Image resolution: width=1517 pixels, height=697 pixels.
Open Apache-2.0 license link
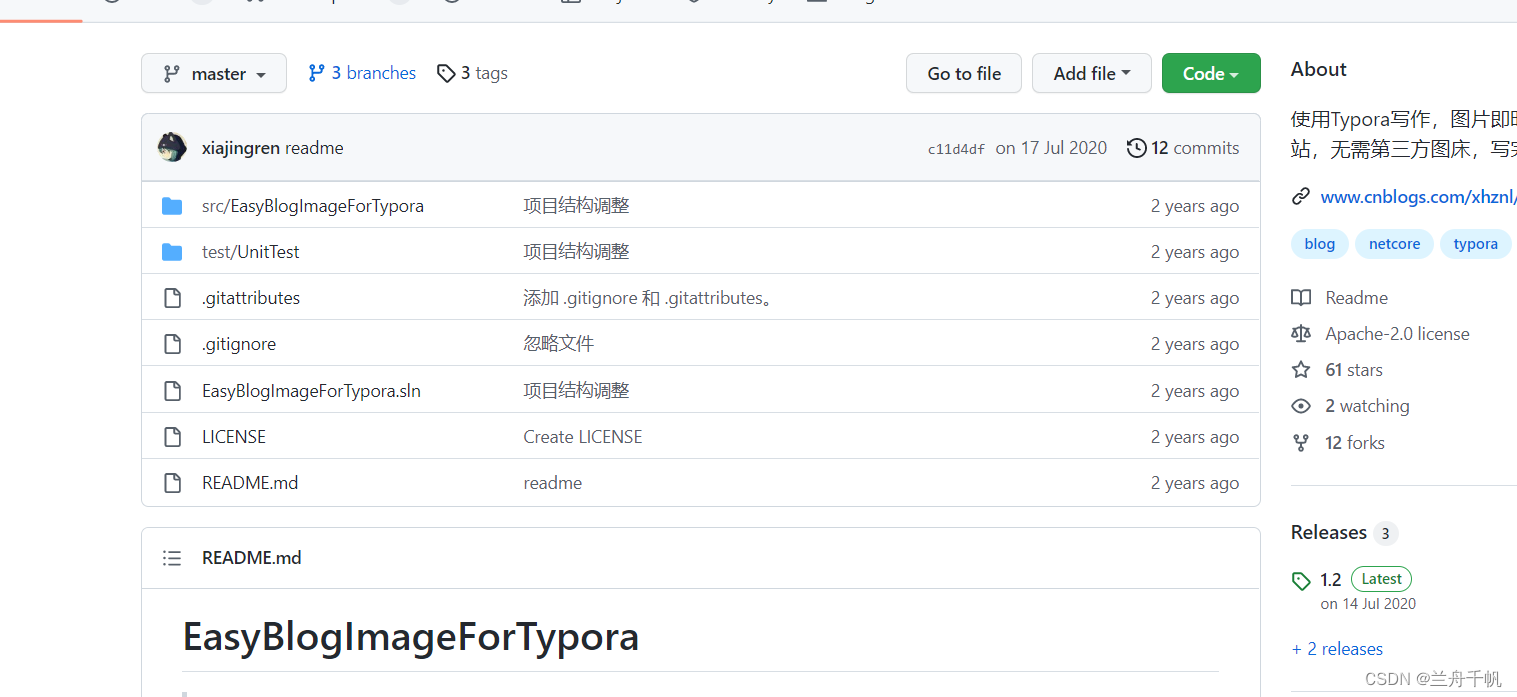point(1397,334)
